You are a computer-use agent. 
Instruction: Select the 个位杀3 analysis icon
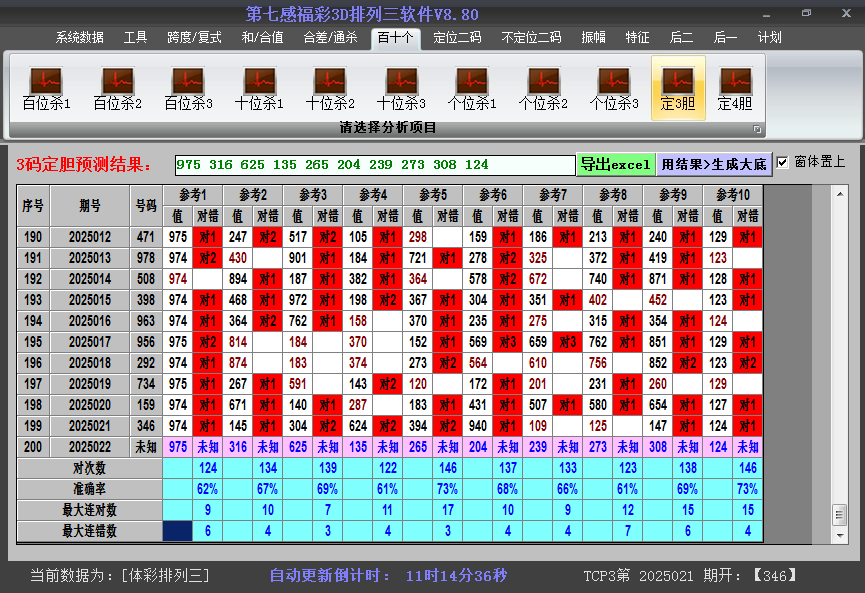coord(614,89)
